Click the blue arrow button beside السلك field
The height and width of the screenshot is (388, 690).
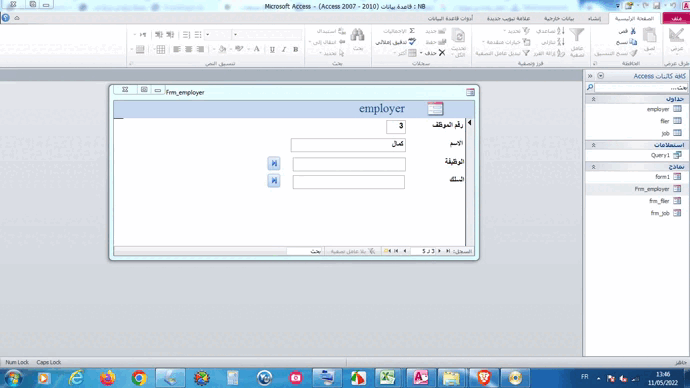pyautogui.click(x=274, y=181)
